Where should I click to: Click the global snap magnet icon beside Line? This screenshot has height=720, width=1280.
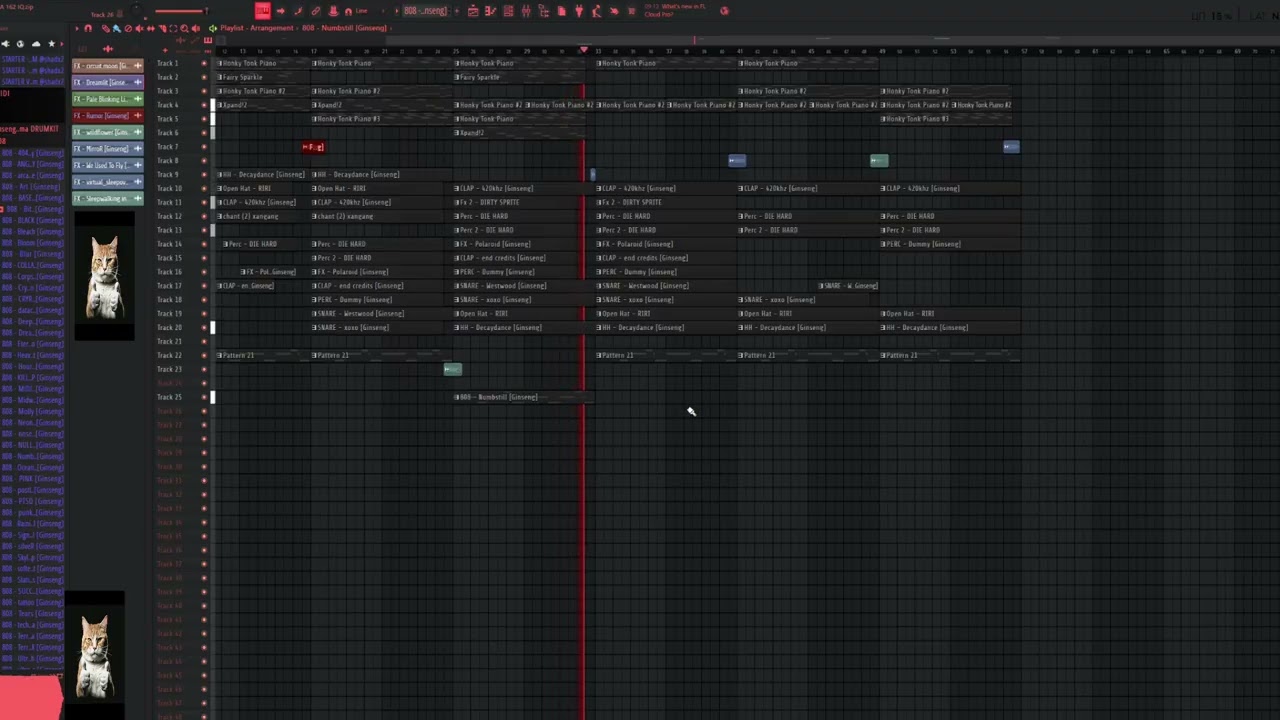tap(348, 12)
